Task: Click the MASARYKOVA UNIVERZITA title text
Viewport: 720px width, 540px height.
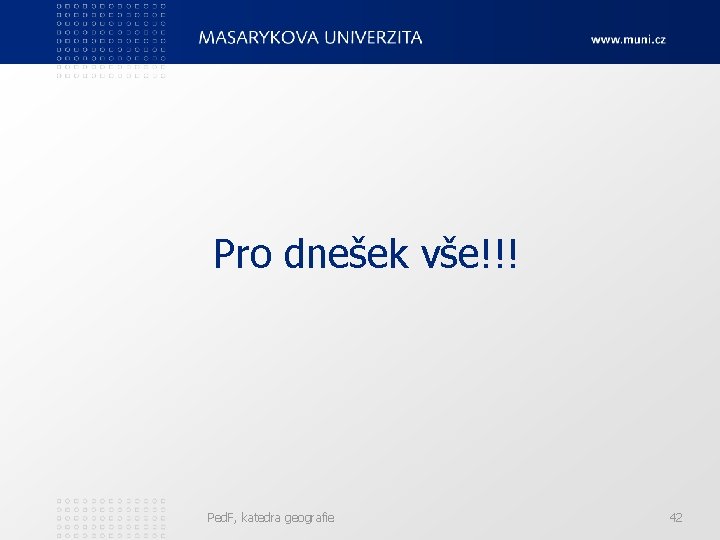Action: pos(310,38)
